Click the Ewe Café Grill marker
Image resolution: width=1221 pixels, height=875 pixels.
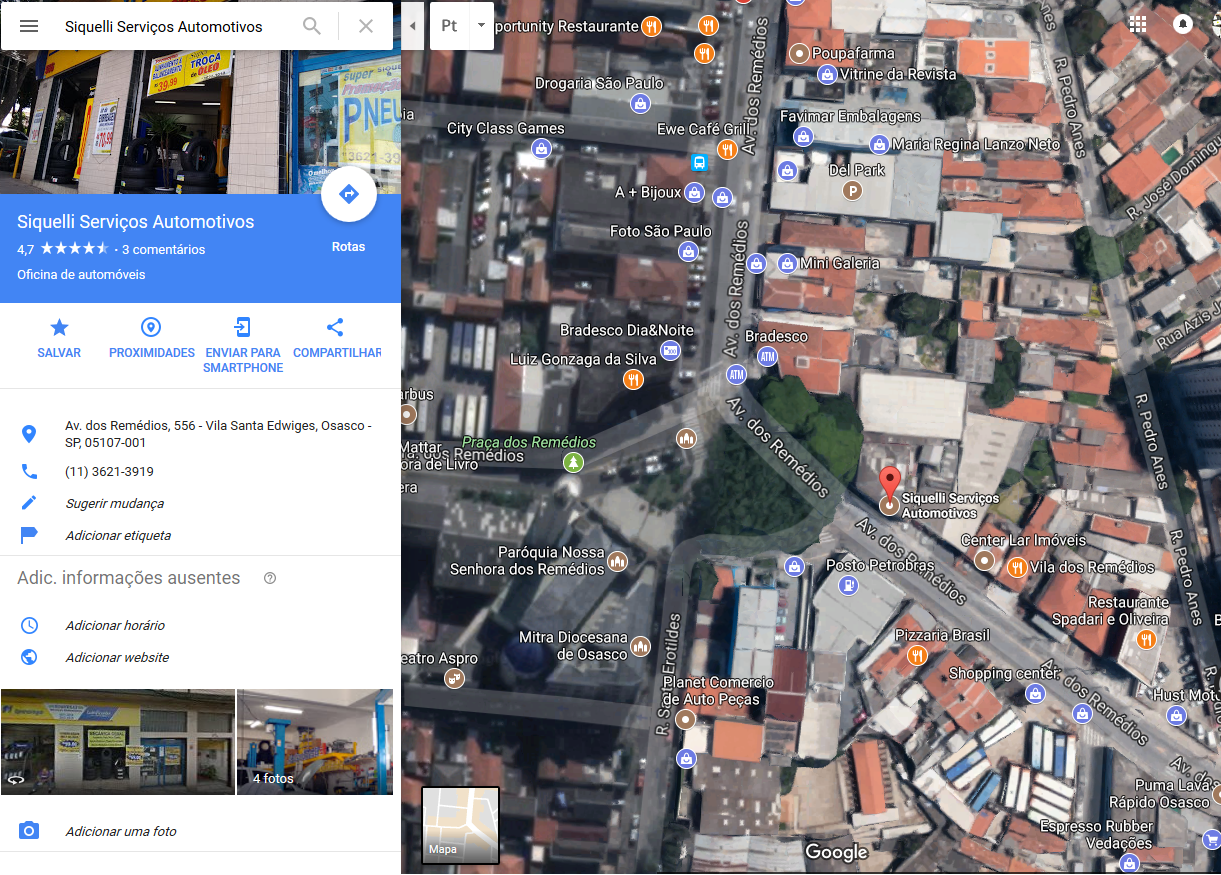(x=727, y=149)
